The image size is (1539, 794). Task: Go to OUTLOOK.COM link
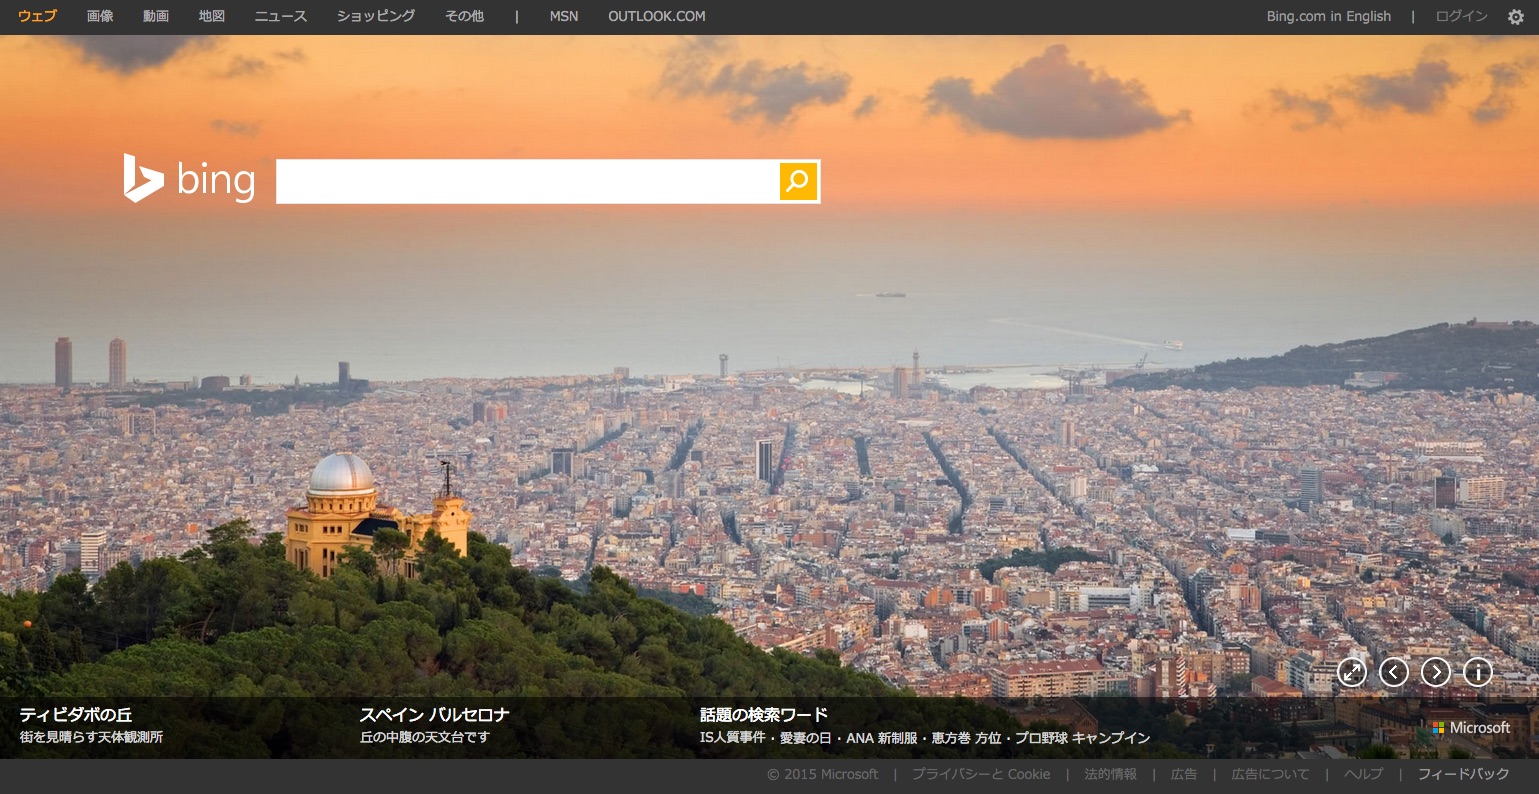point(656,16)
